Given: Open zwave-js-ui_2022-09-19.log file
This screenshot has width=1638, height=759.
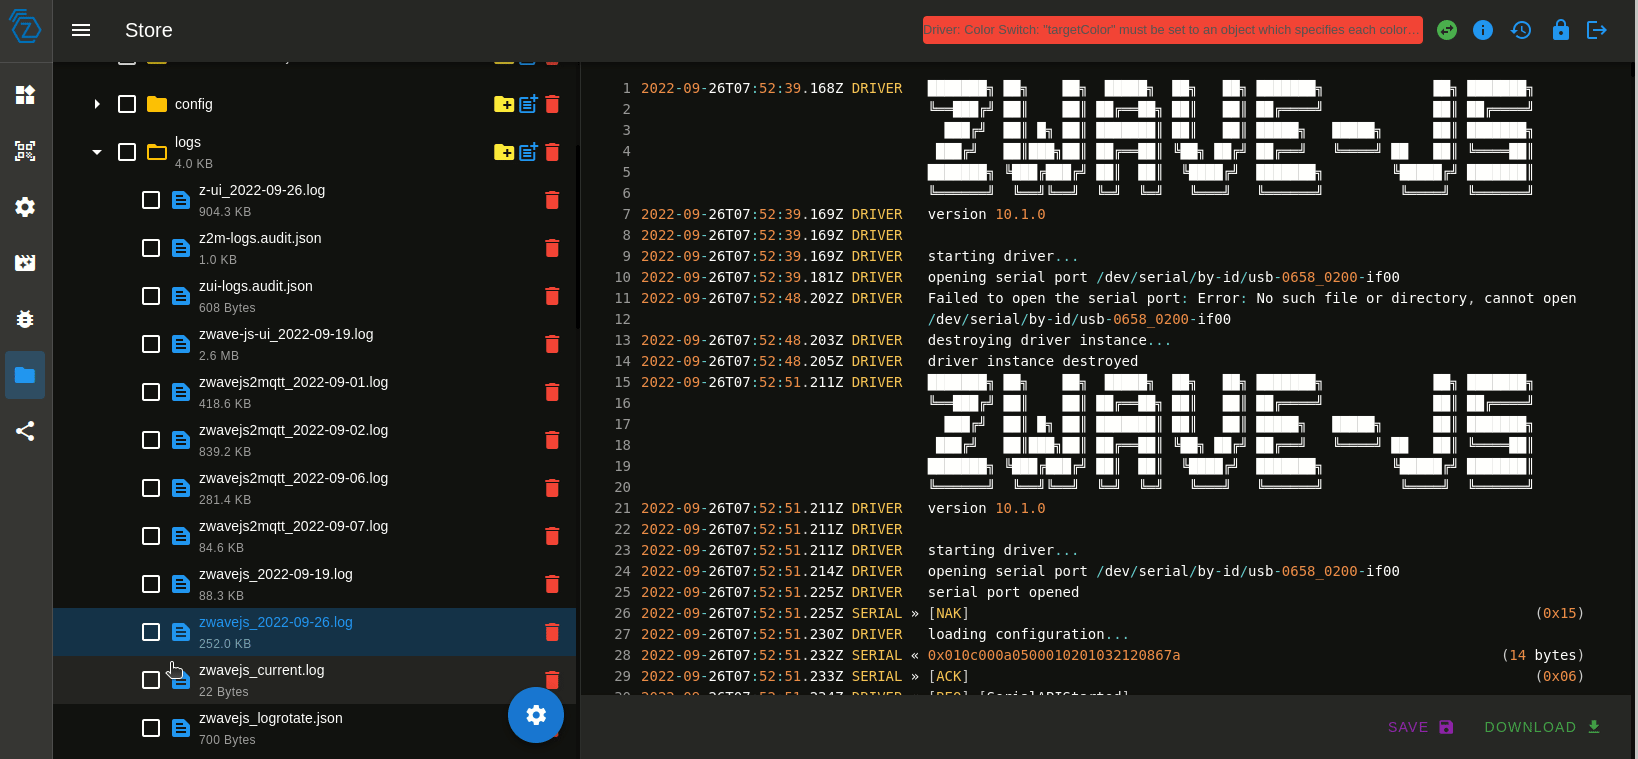Looking at the screenshot, I should coord(286,334).
